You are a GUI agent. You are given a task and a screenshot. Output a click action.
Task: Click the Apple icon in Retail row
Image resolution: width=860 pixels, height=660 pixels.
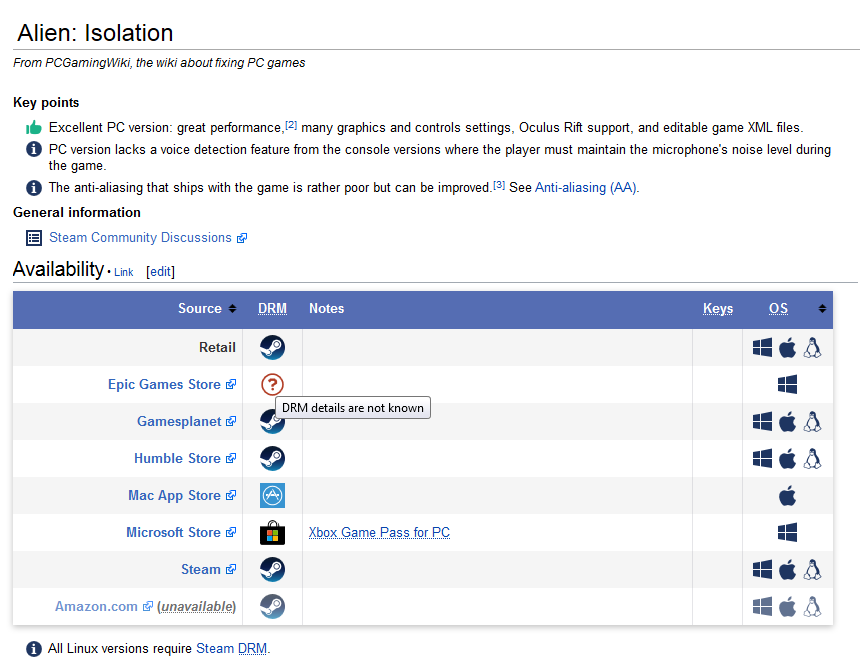click(788, 347)
